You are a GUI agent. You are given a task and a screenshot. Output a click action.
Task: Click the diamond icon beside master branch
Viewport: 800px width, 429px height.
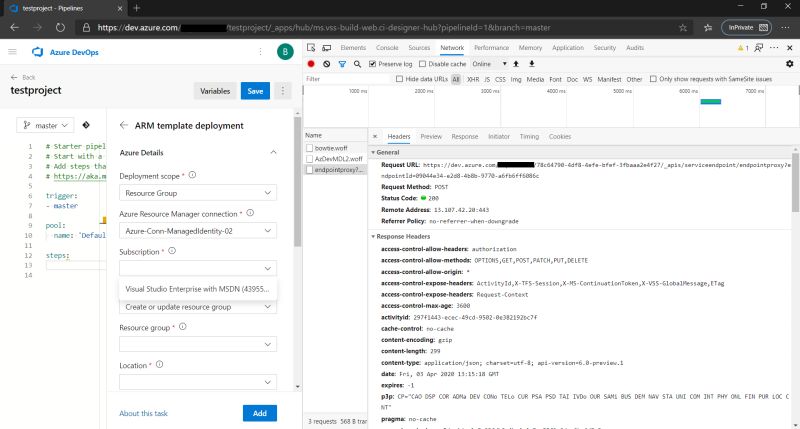tap(86, 125)
